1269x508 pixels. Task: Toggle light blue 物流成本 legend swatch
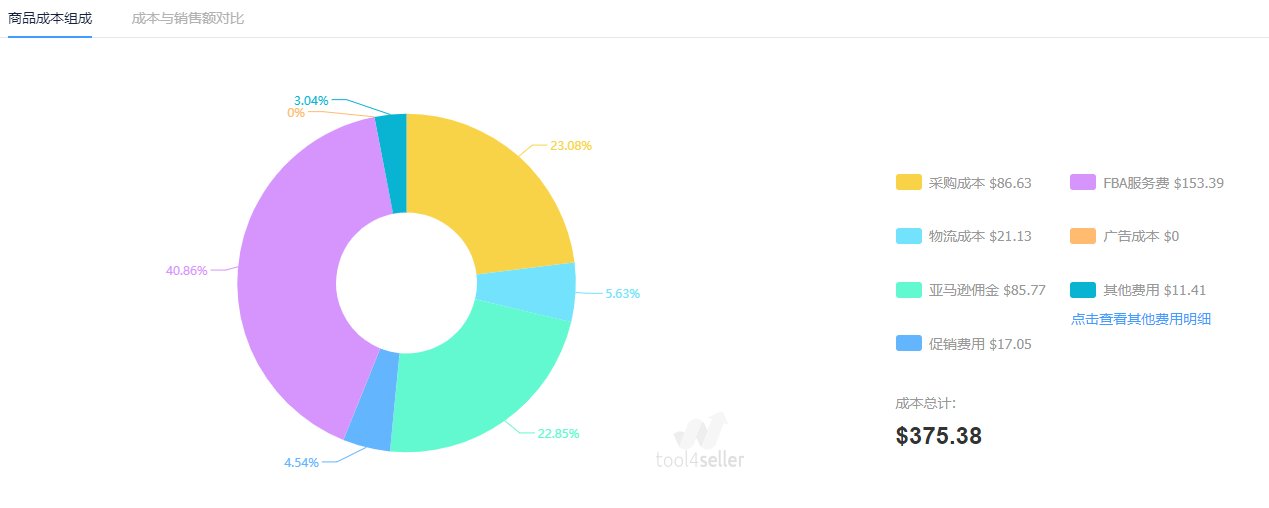(908, 236)
